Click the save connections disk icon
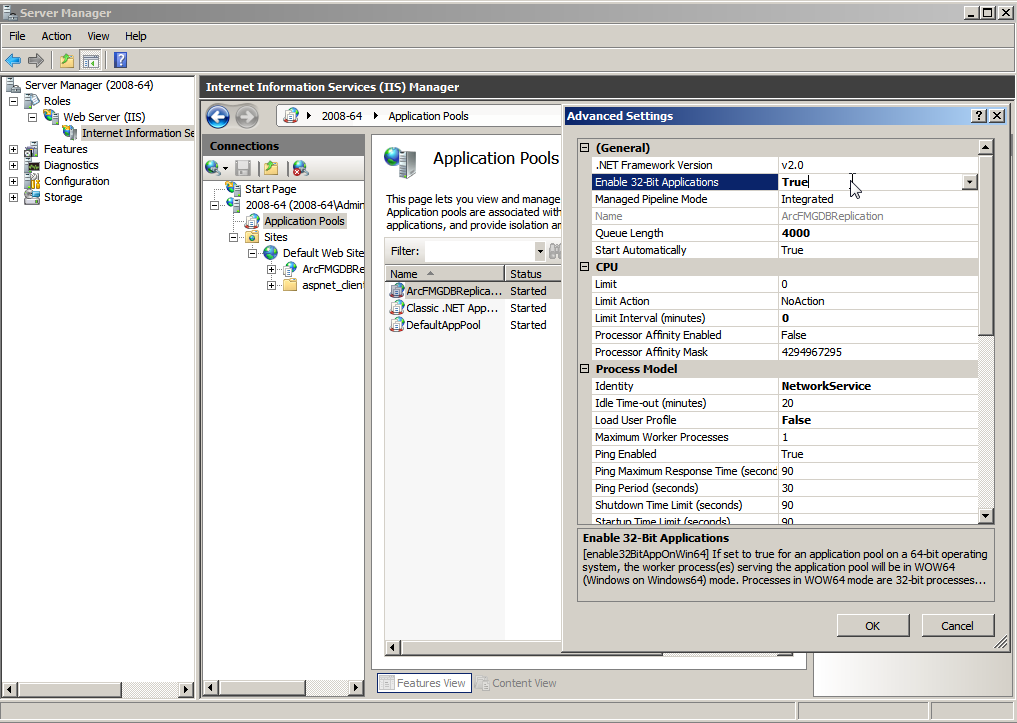The width and height of the screenshot is (1017, 723). pos(243,167)
